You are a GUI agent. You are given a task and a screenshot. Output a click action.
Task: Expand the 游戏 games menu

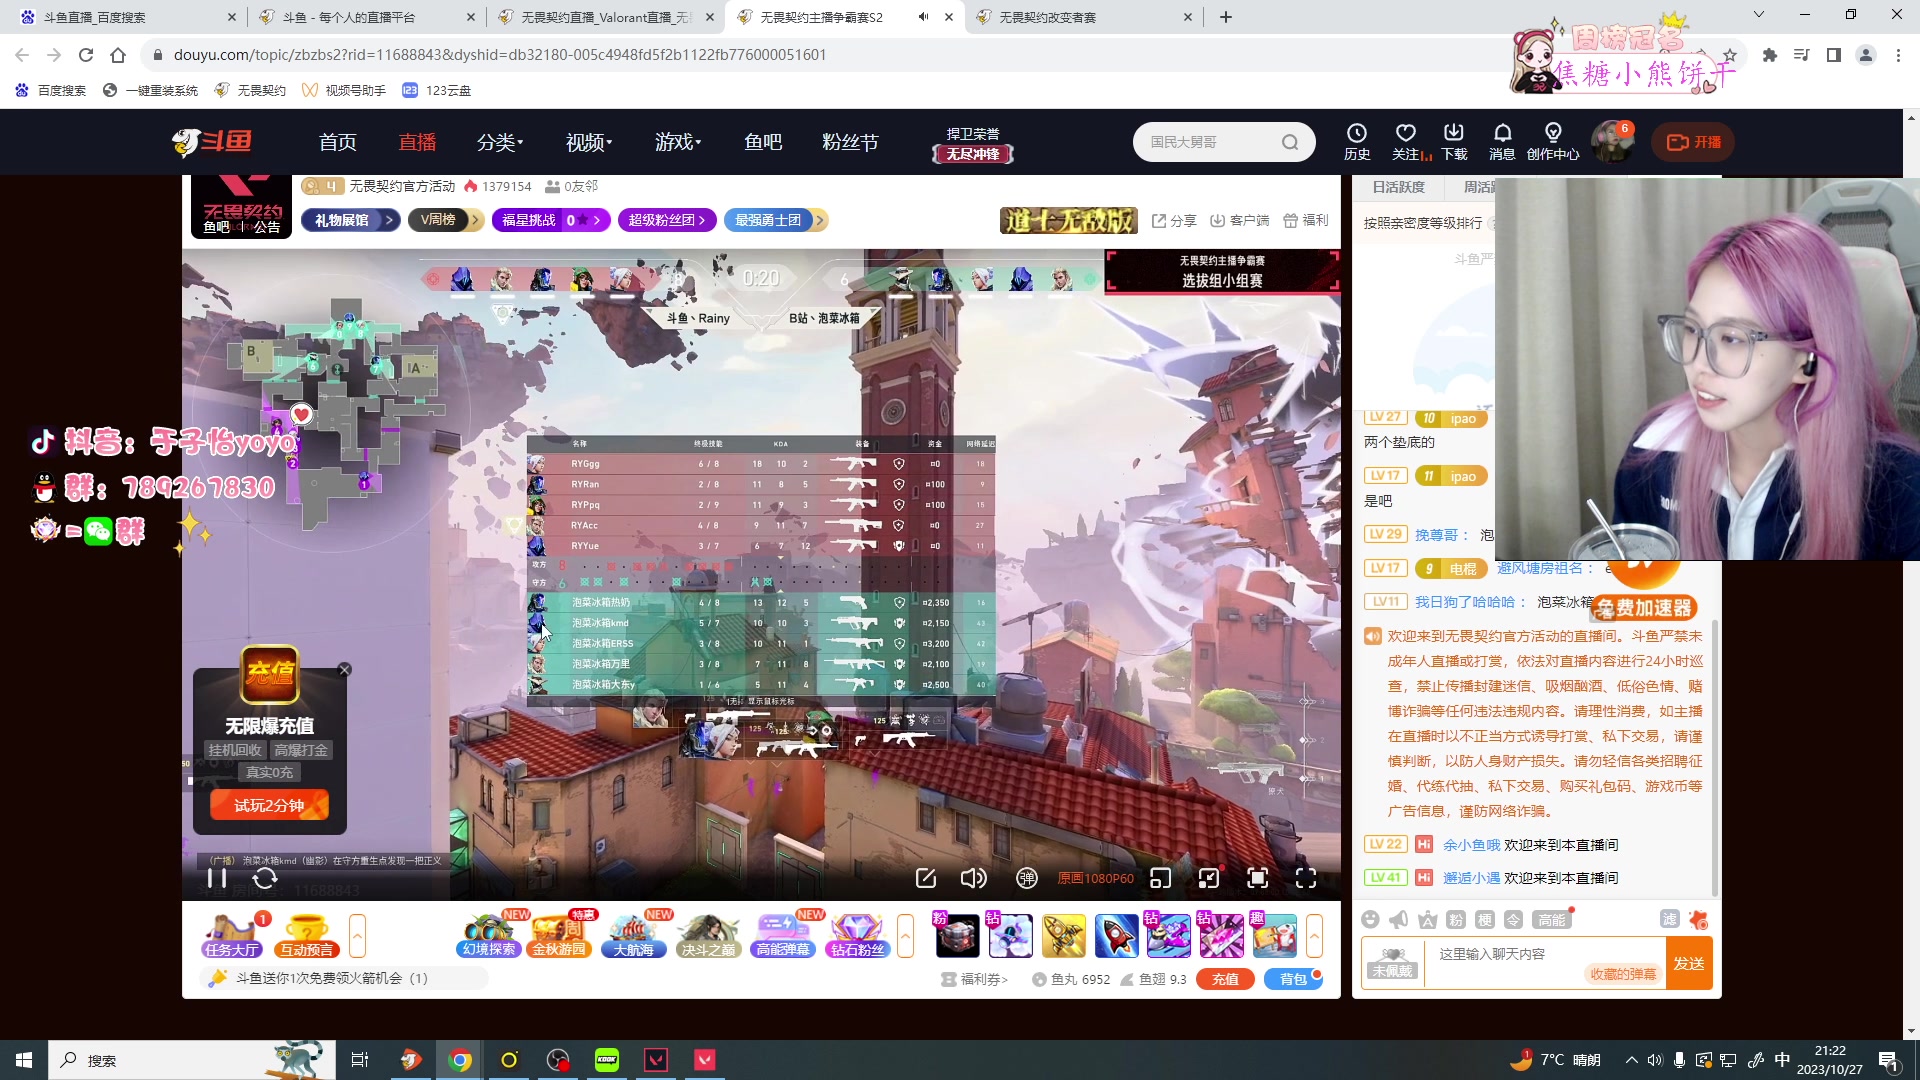(678, 142)
